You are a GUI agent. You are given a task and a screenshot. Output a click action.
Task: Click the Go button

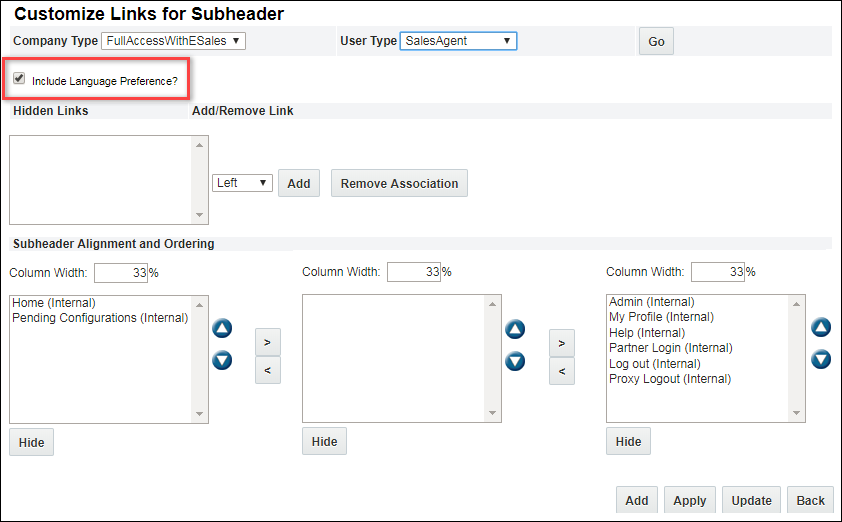[x=656, y=41]
